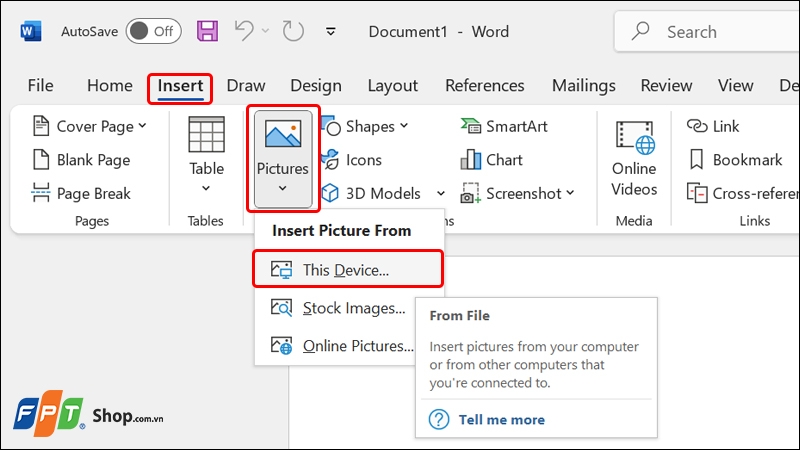Switch to the Draw tab
800x450 pixels.
click(246, 85)
